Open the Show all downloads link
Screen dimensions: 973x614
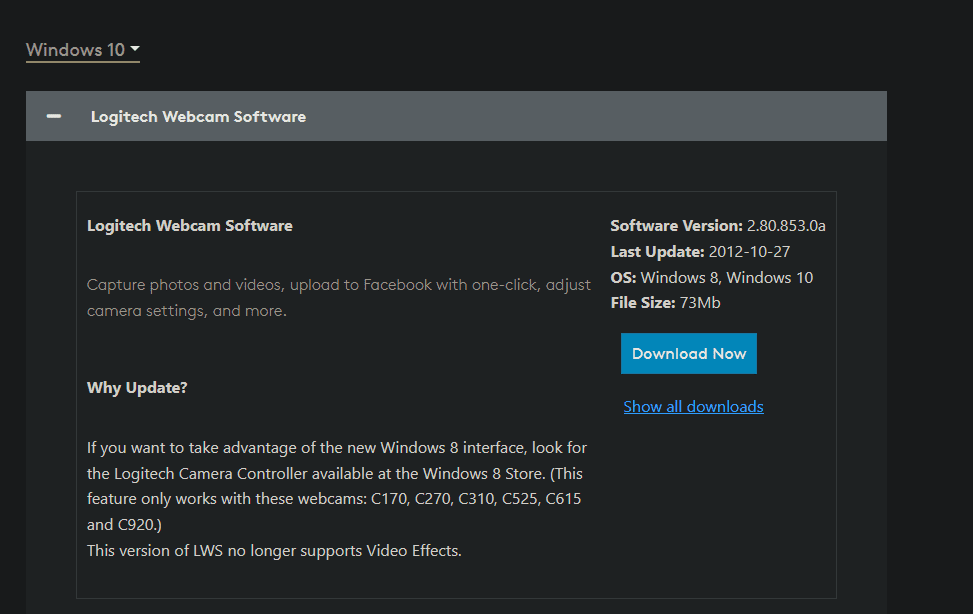[x=693, y=407]
